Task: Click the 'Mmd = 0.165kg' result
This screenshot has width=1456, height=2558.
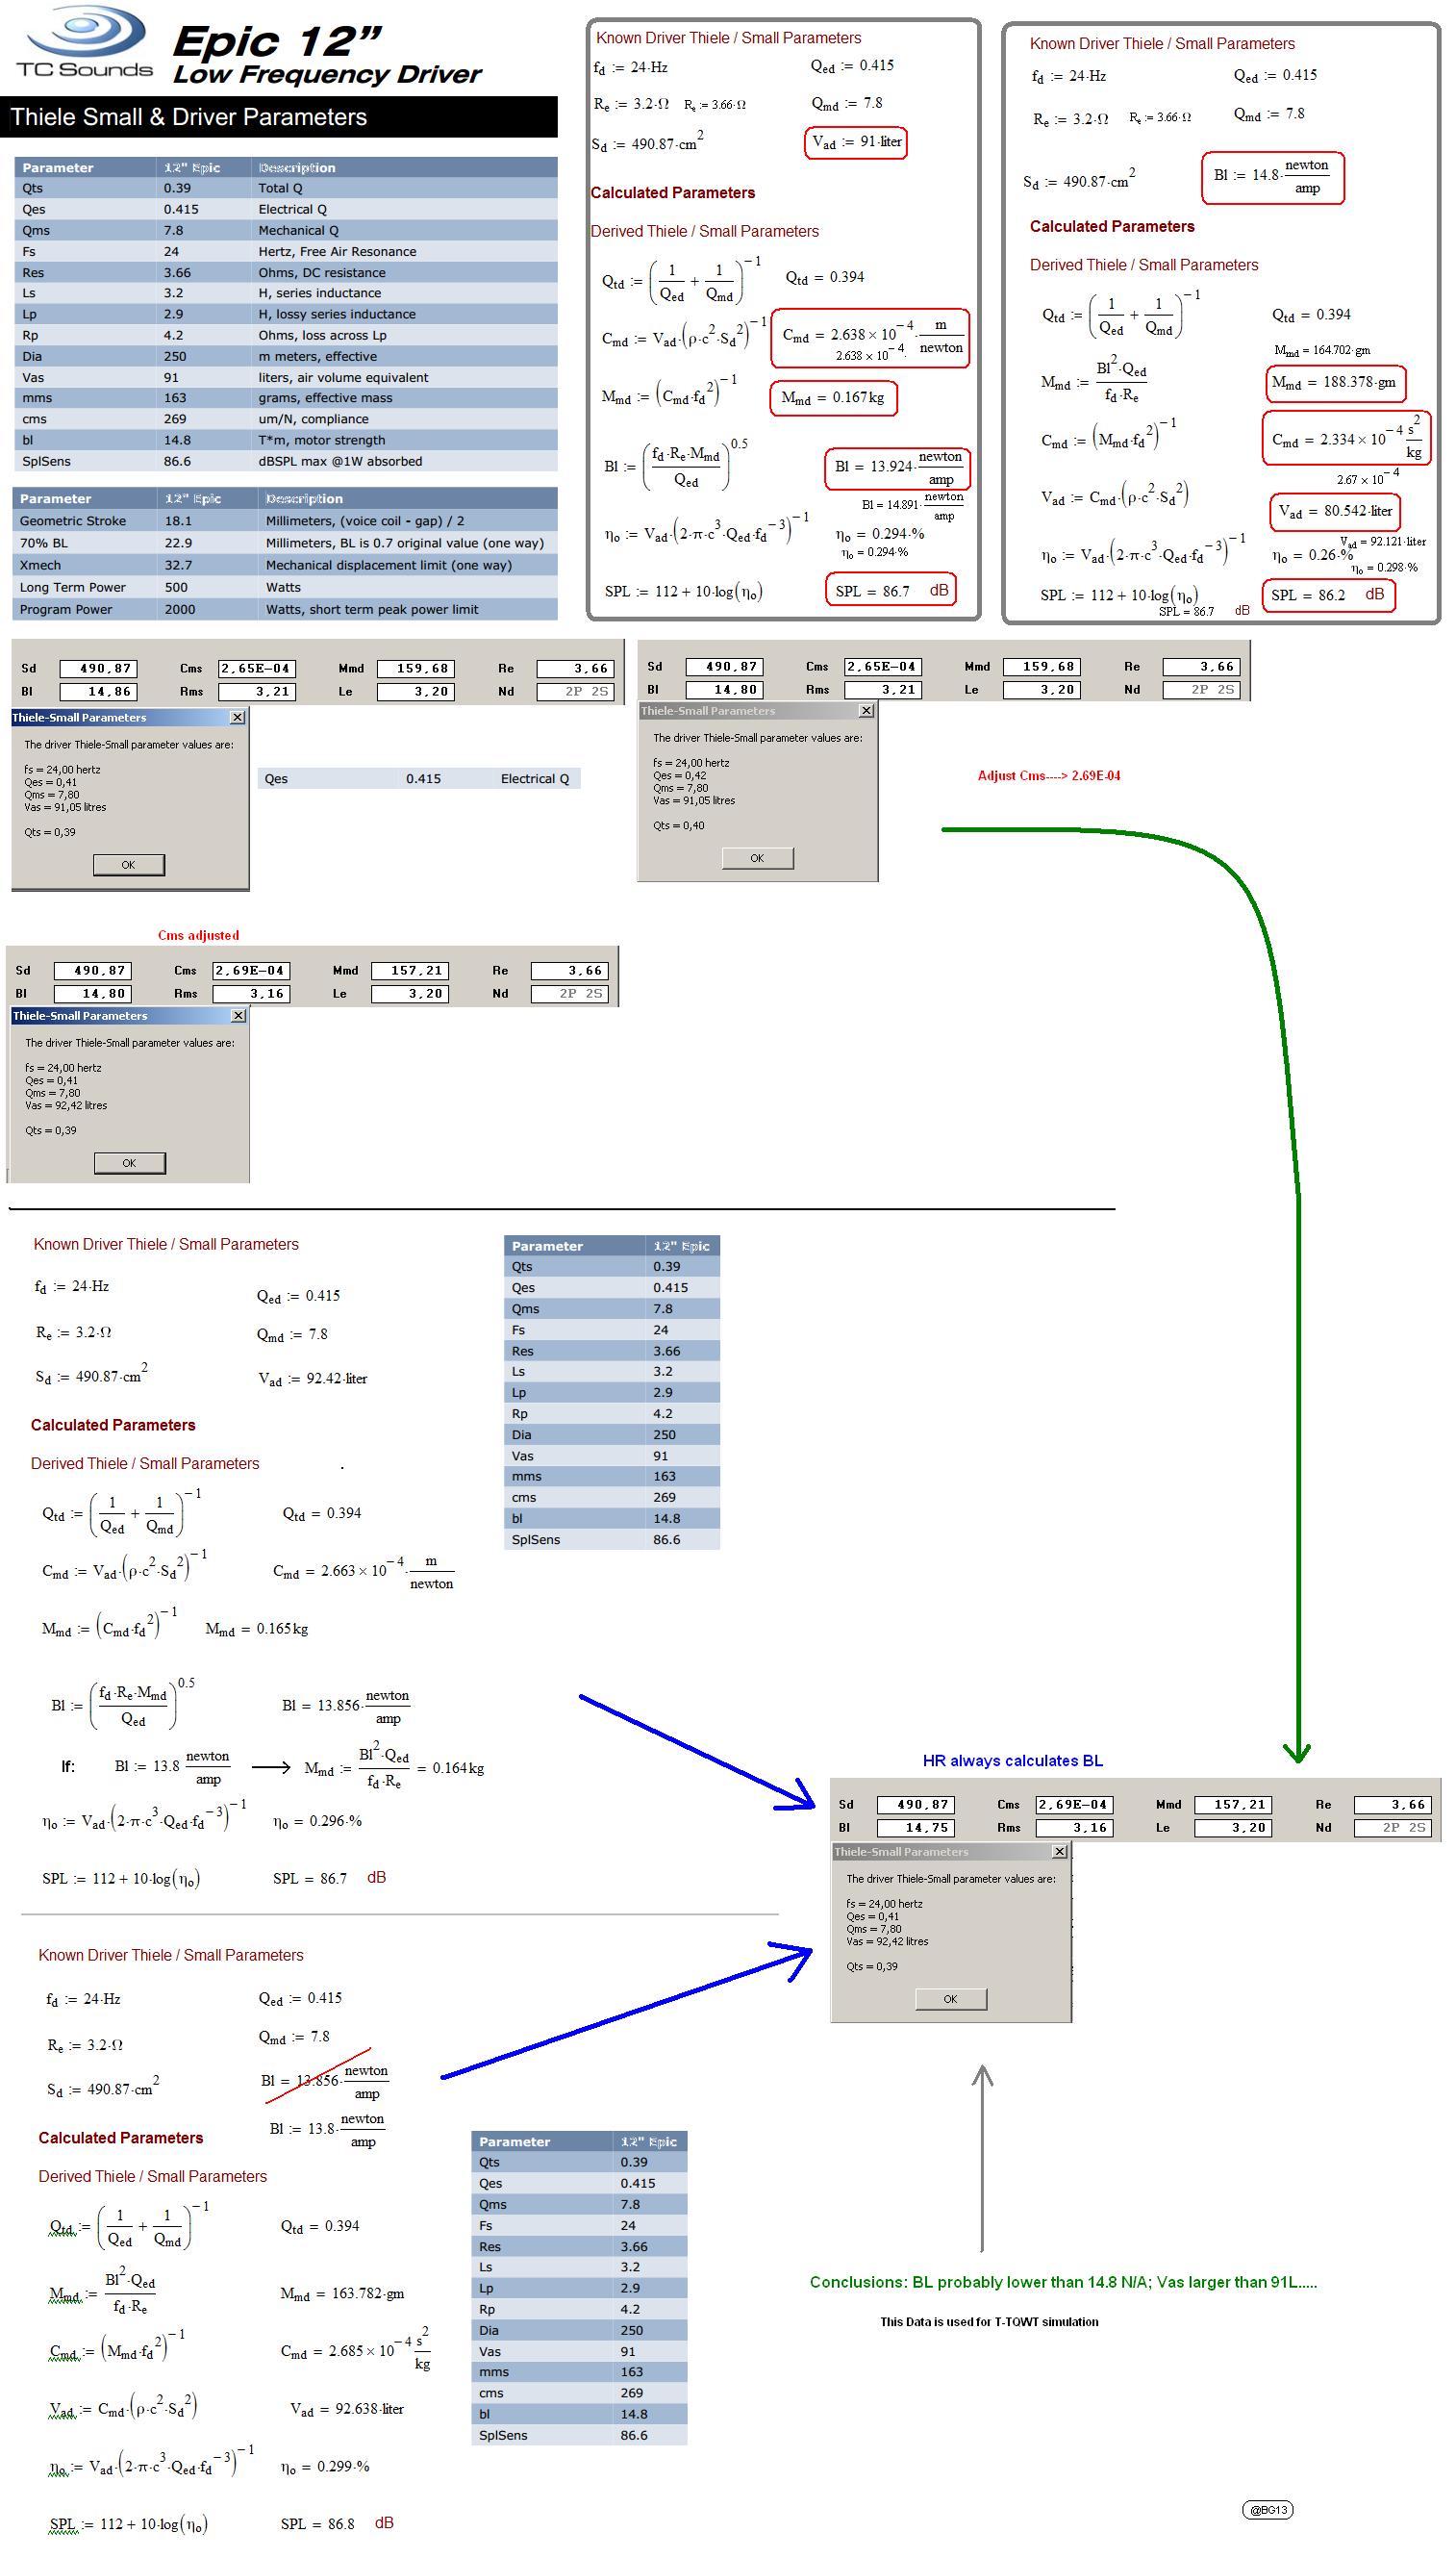Action: click(x=257, y=1629)
